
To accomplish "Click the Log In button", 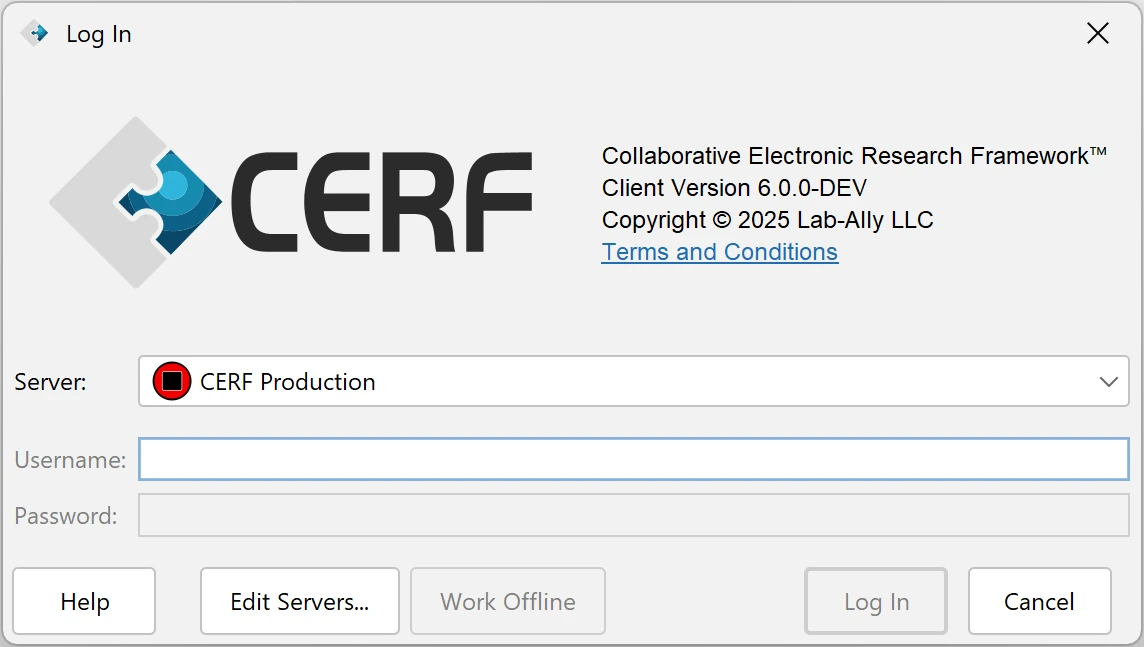I will click(876, 602).
